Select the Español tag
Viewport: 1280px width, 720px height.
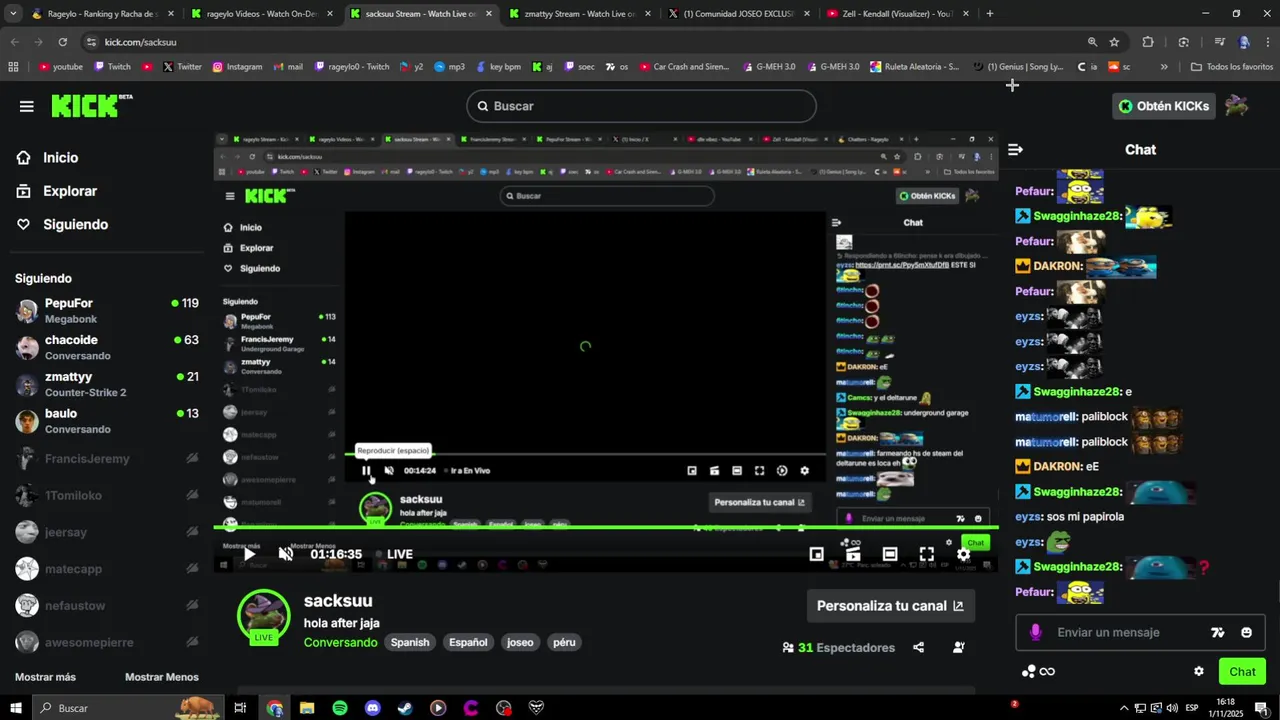(468, 642)
